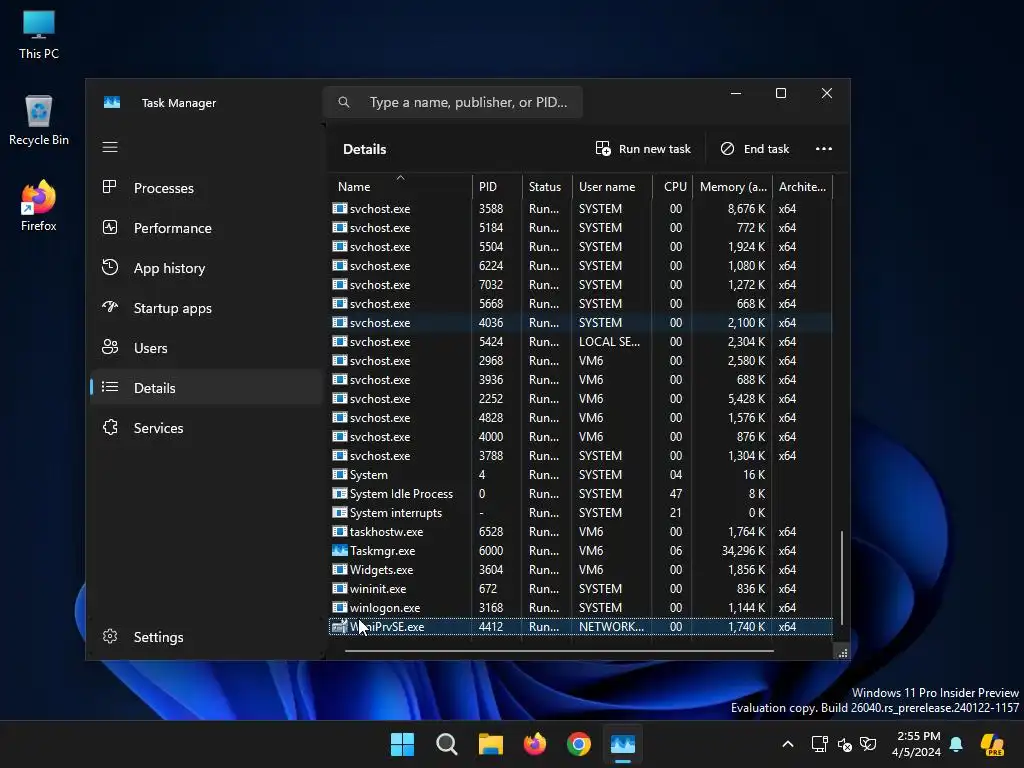This screenshot has height=768, width=1024.
Task: Sort by the Memory column header
Action: tap(732, 186)
